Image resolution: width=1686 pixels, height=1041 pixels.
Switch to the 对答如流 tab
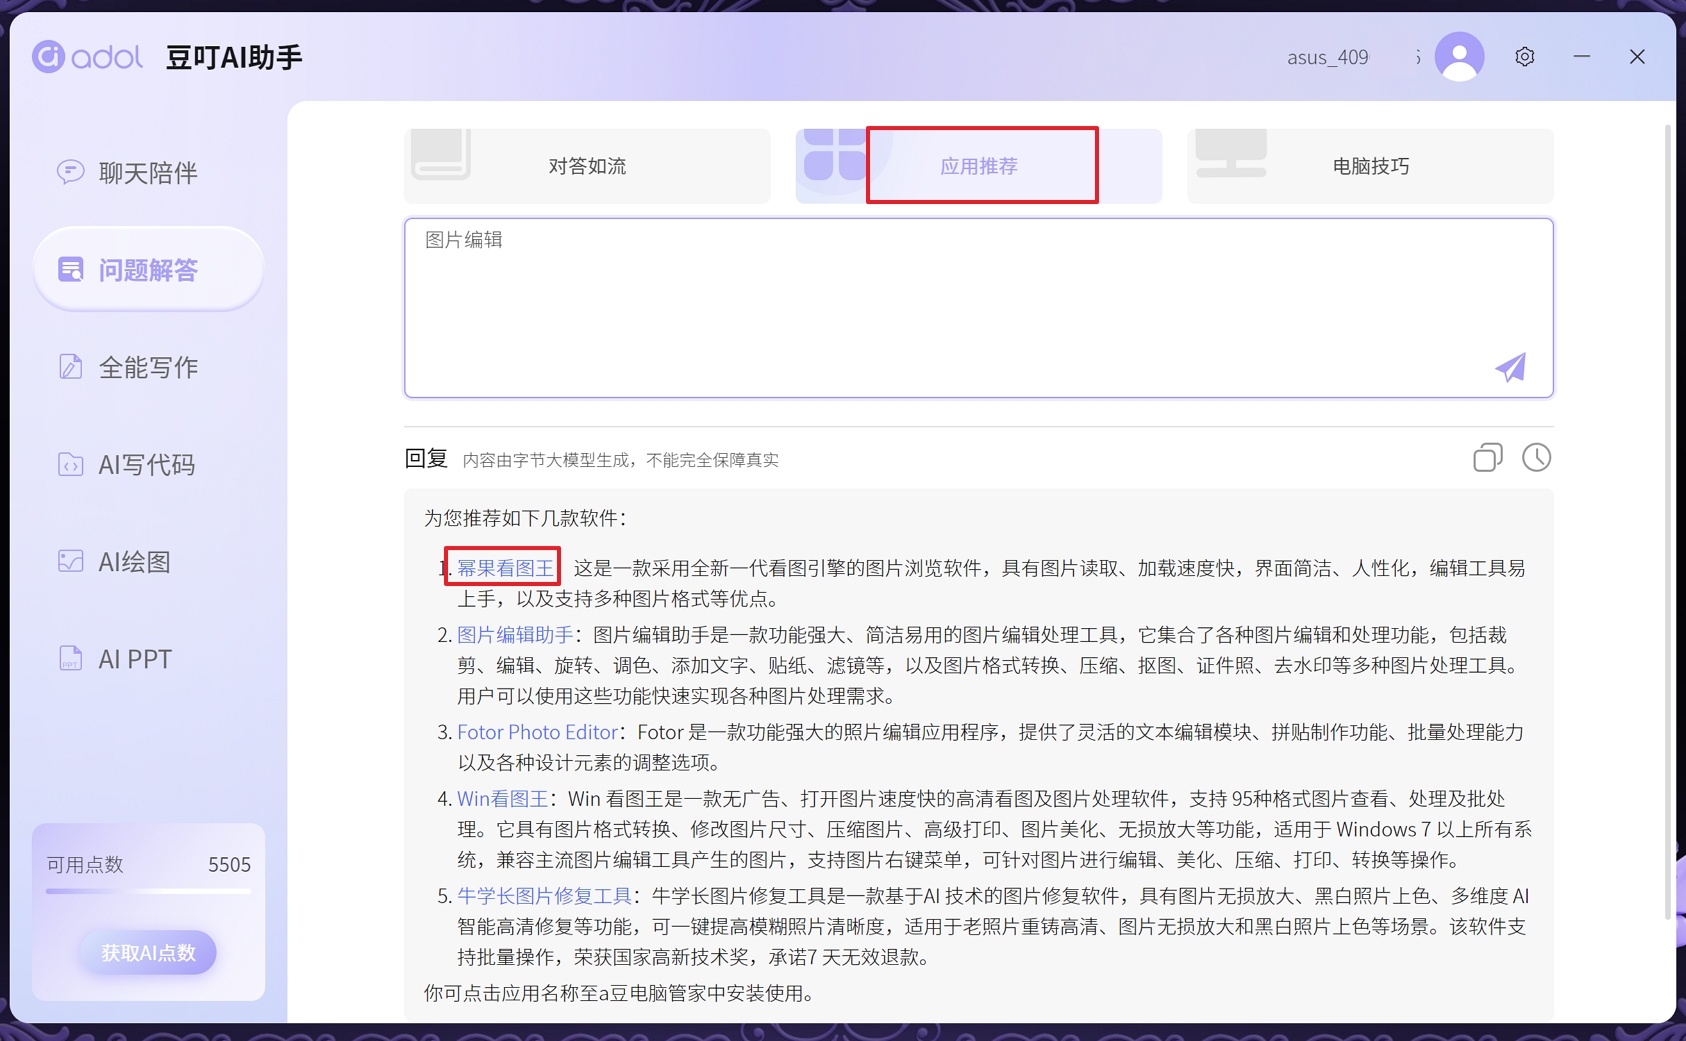(587, 166)
